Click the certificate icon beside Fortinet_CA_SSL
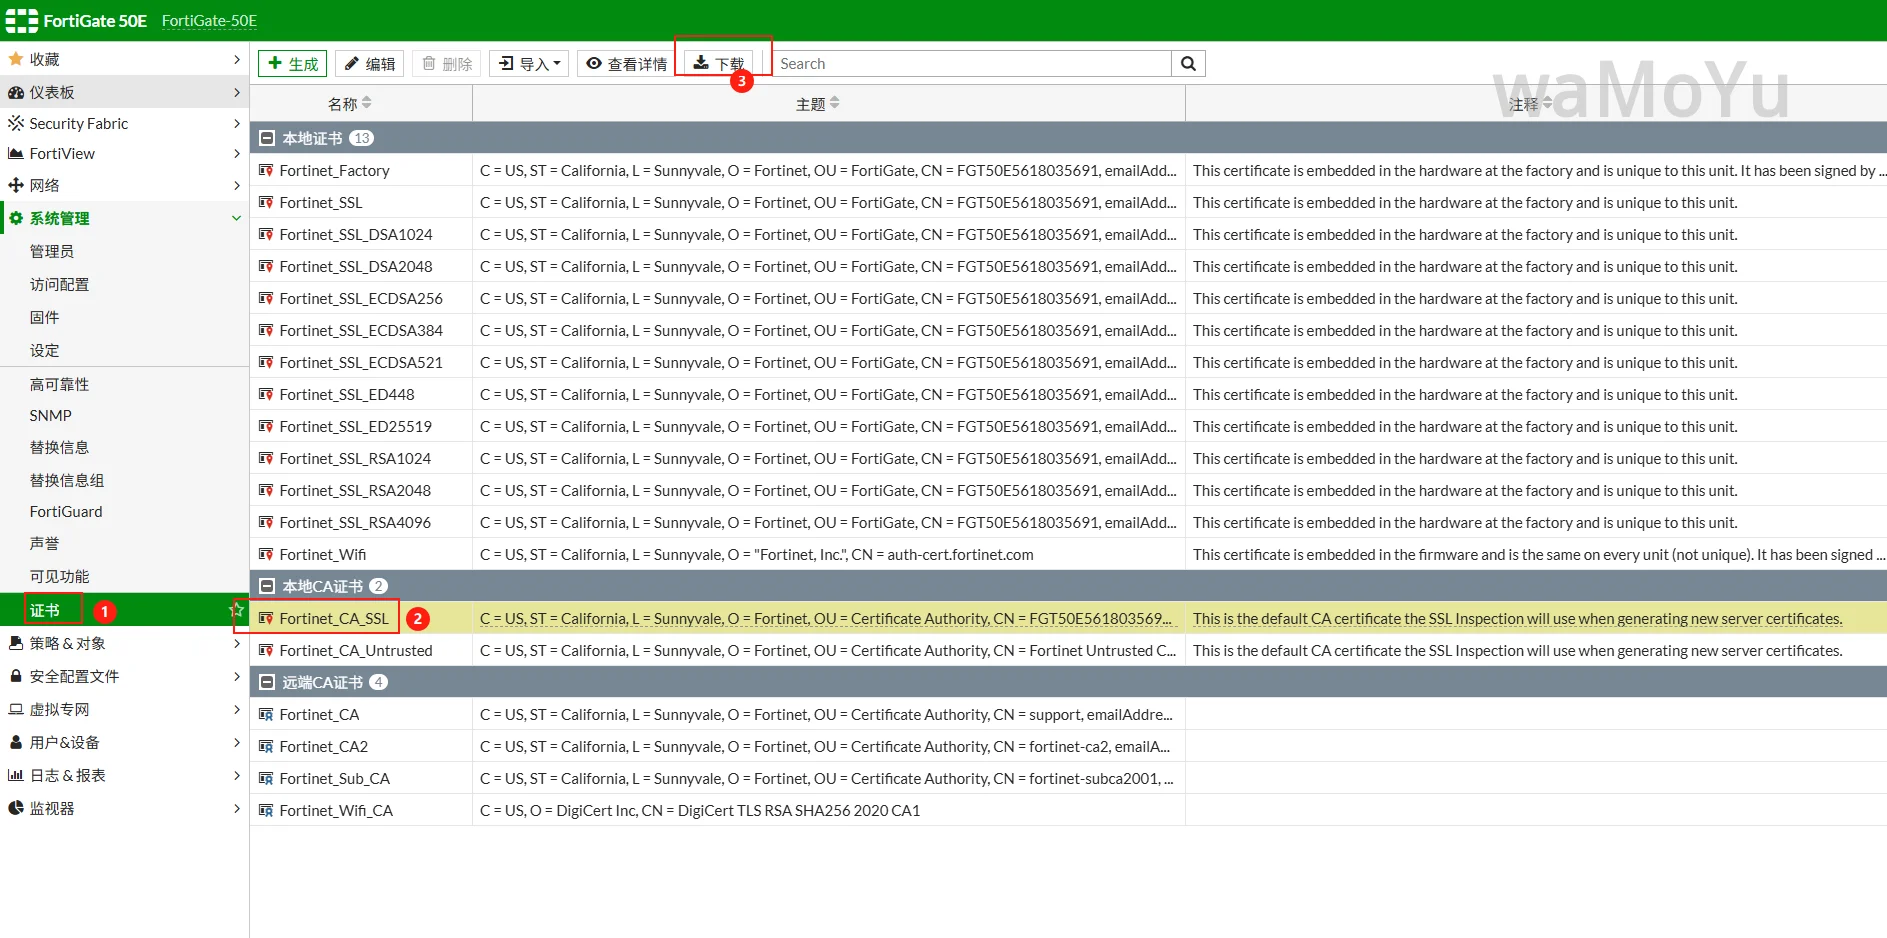 pyautogui.click(x=266, y=618)
